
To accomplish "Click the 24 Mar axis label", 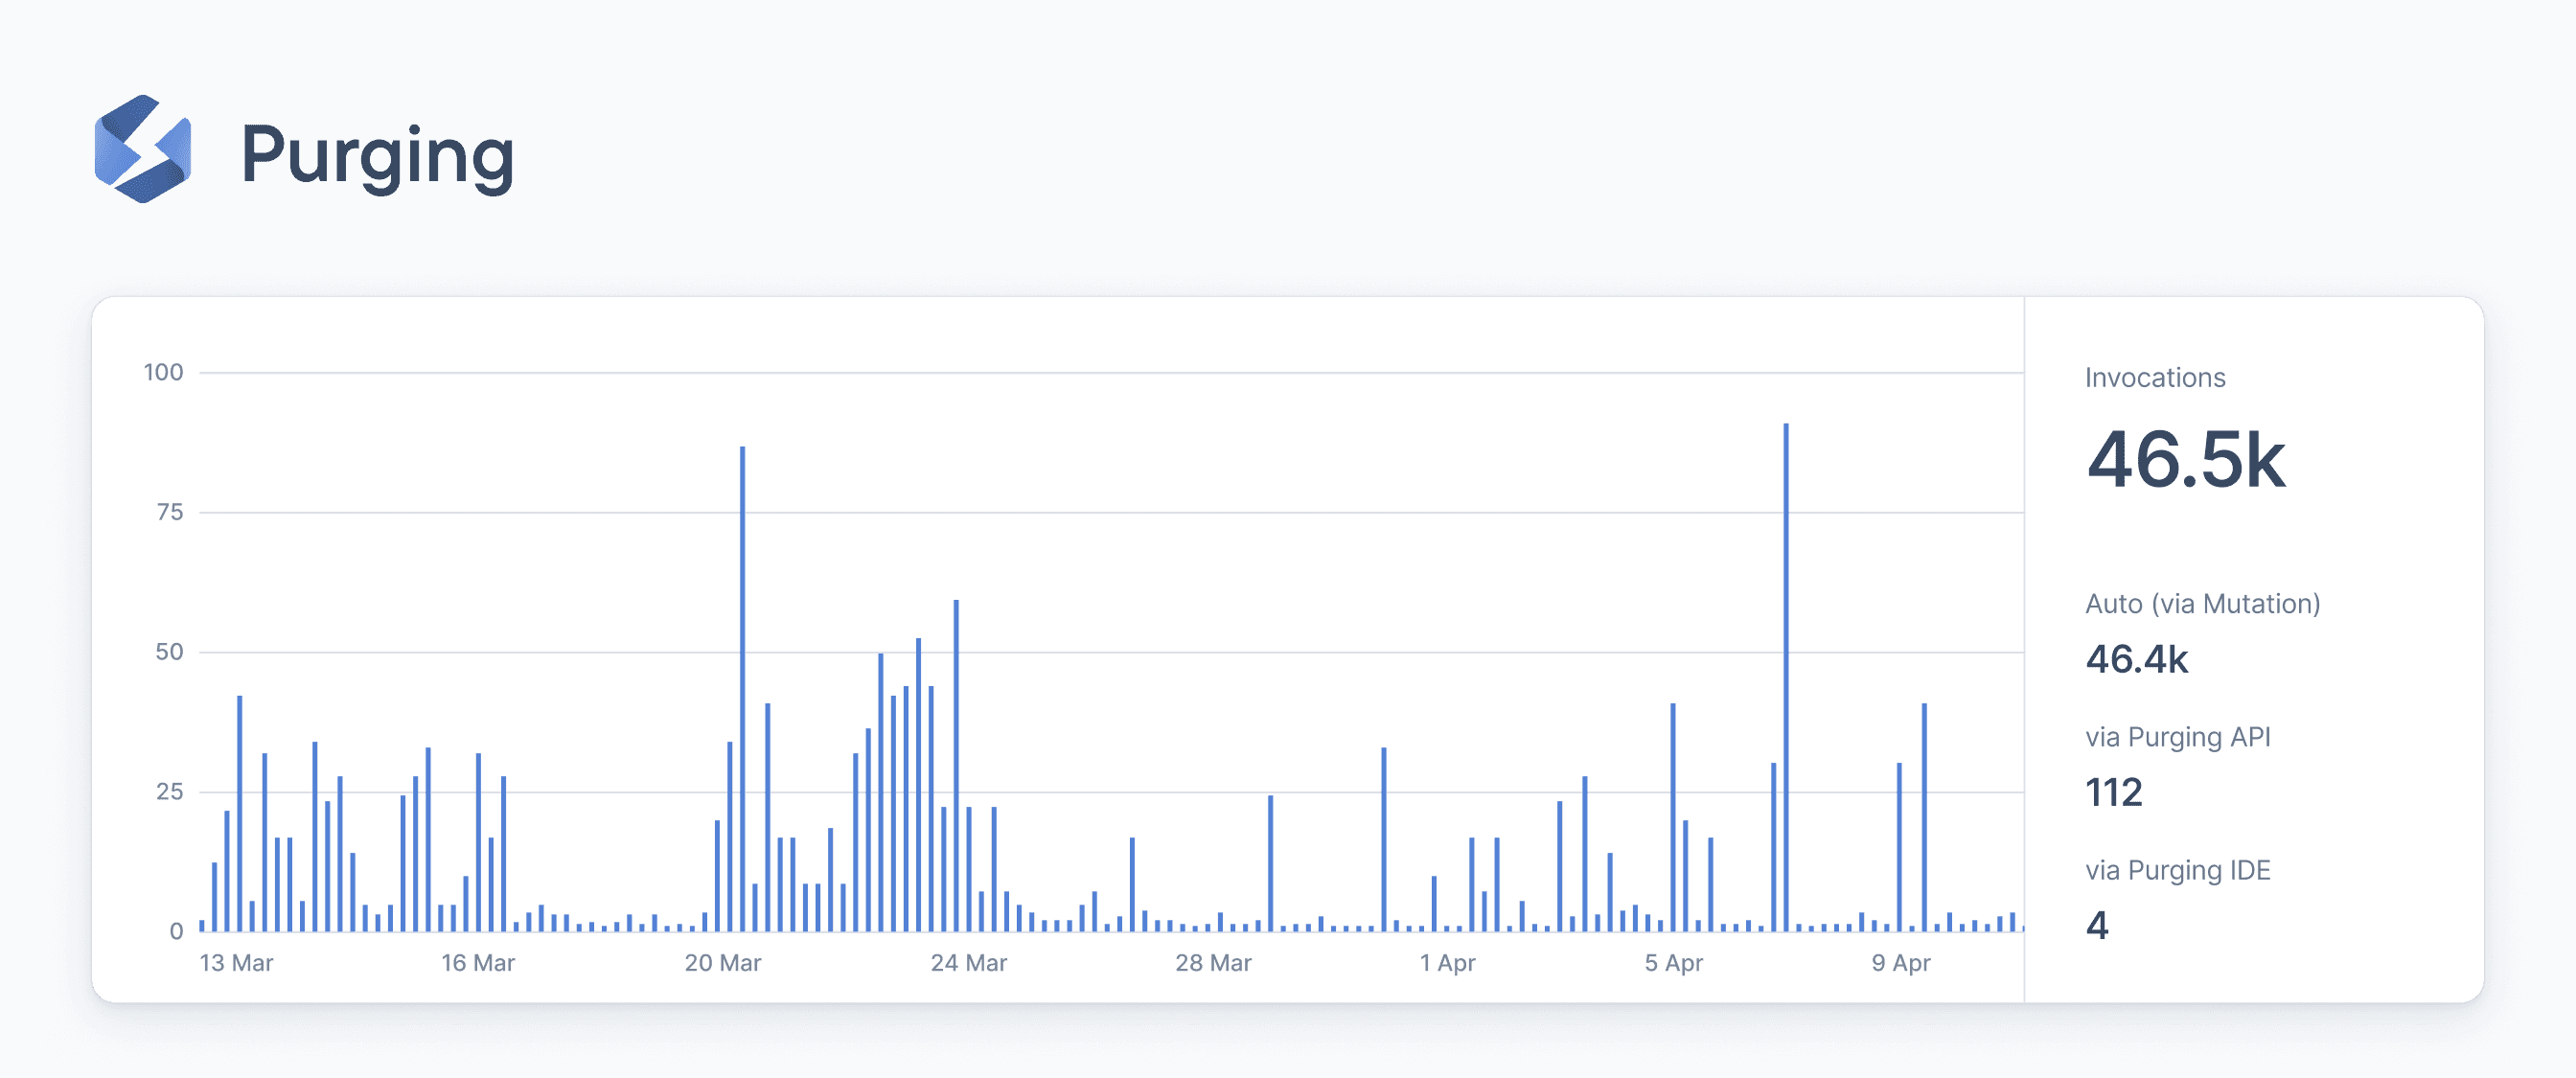I will [x=968, y=963].
